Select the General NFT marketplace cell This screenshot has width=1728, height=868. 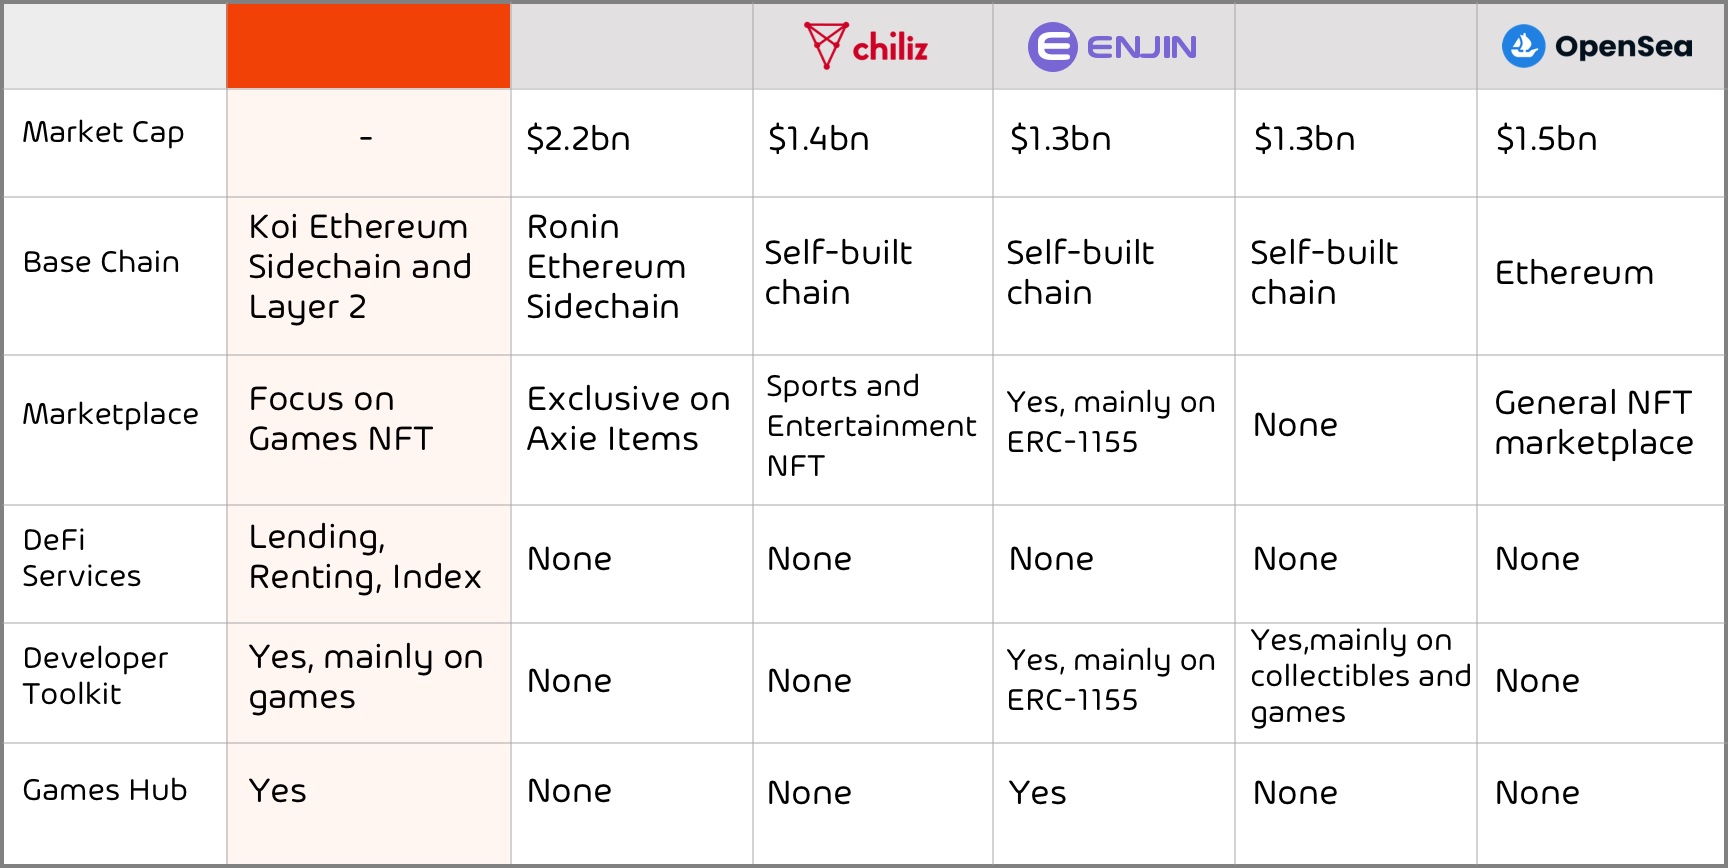coord(1594,423)
